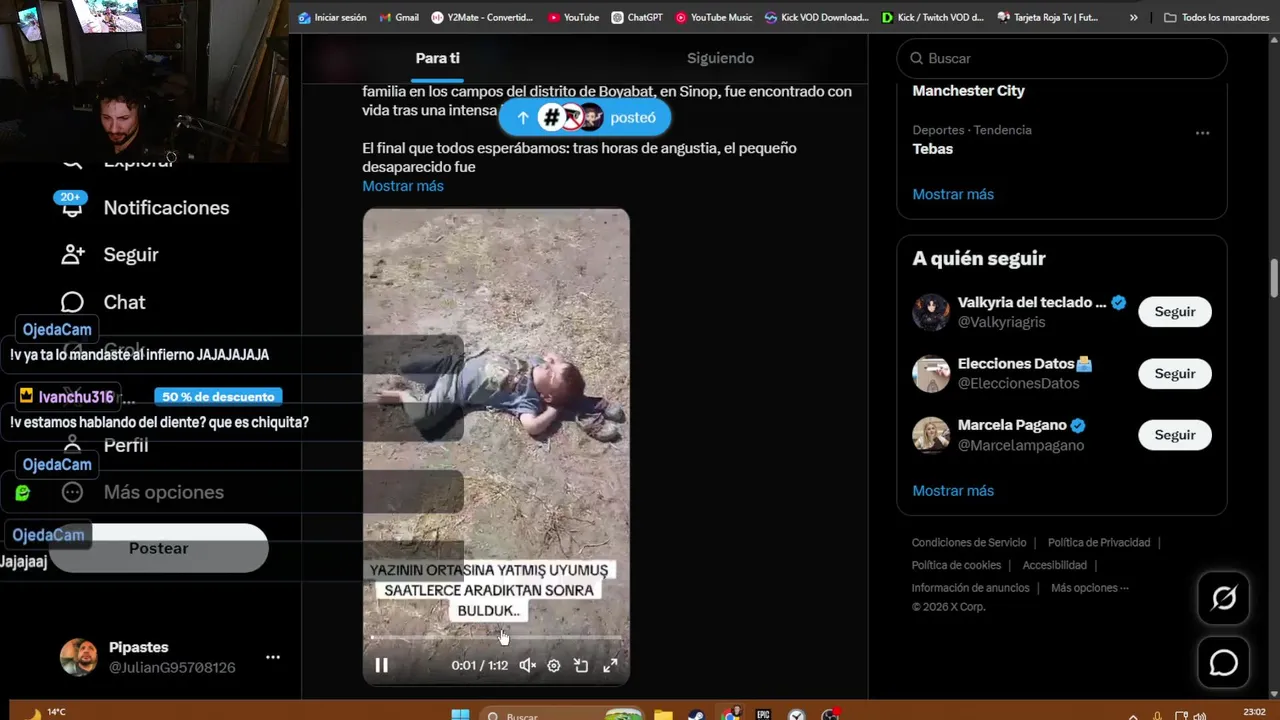1280x720 pixels.
Task: Pause the video
Action: (381, 665)
